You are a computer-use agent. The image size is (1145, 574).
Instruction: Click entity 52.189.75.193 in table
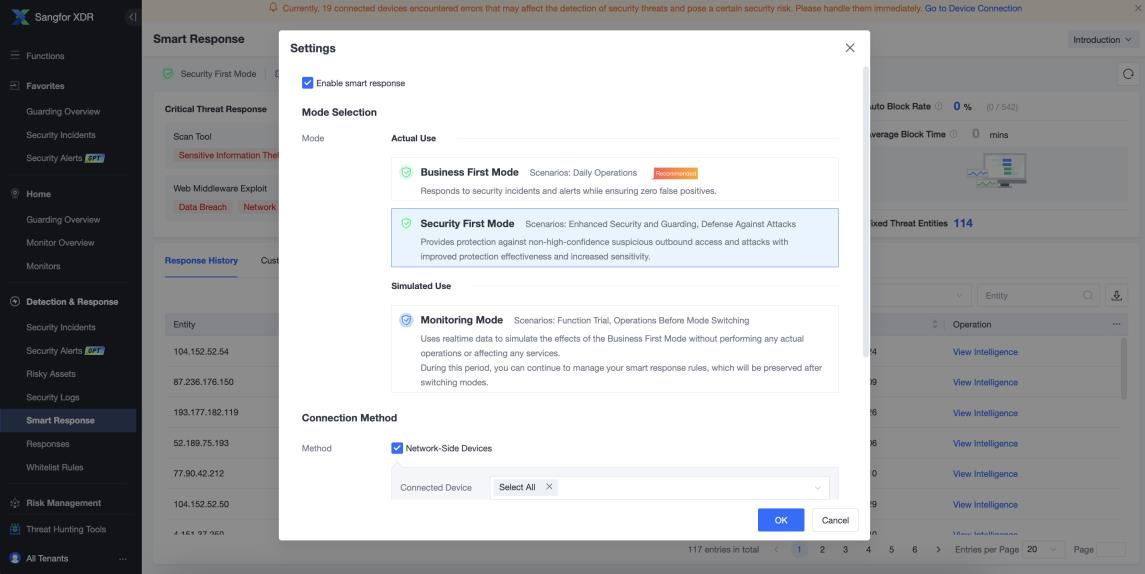point(201,443)
